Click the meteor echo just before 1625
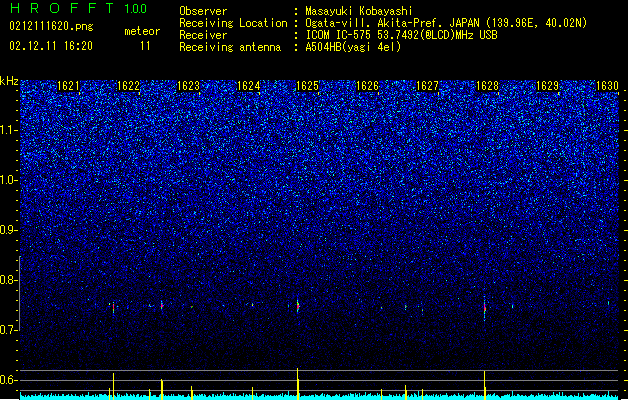The height and width of the screenshot is (400, 629). click(298, 306)
